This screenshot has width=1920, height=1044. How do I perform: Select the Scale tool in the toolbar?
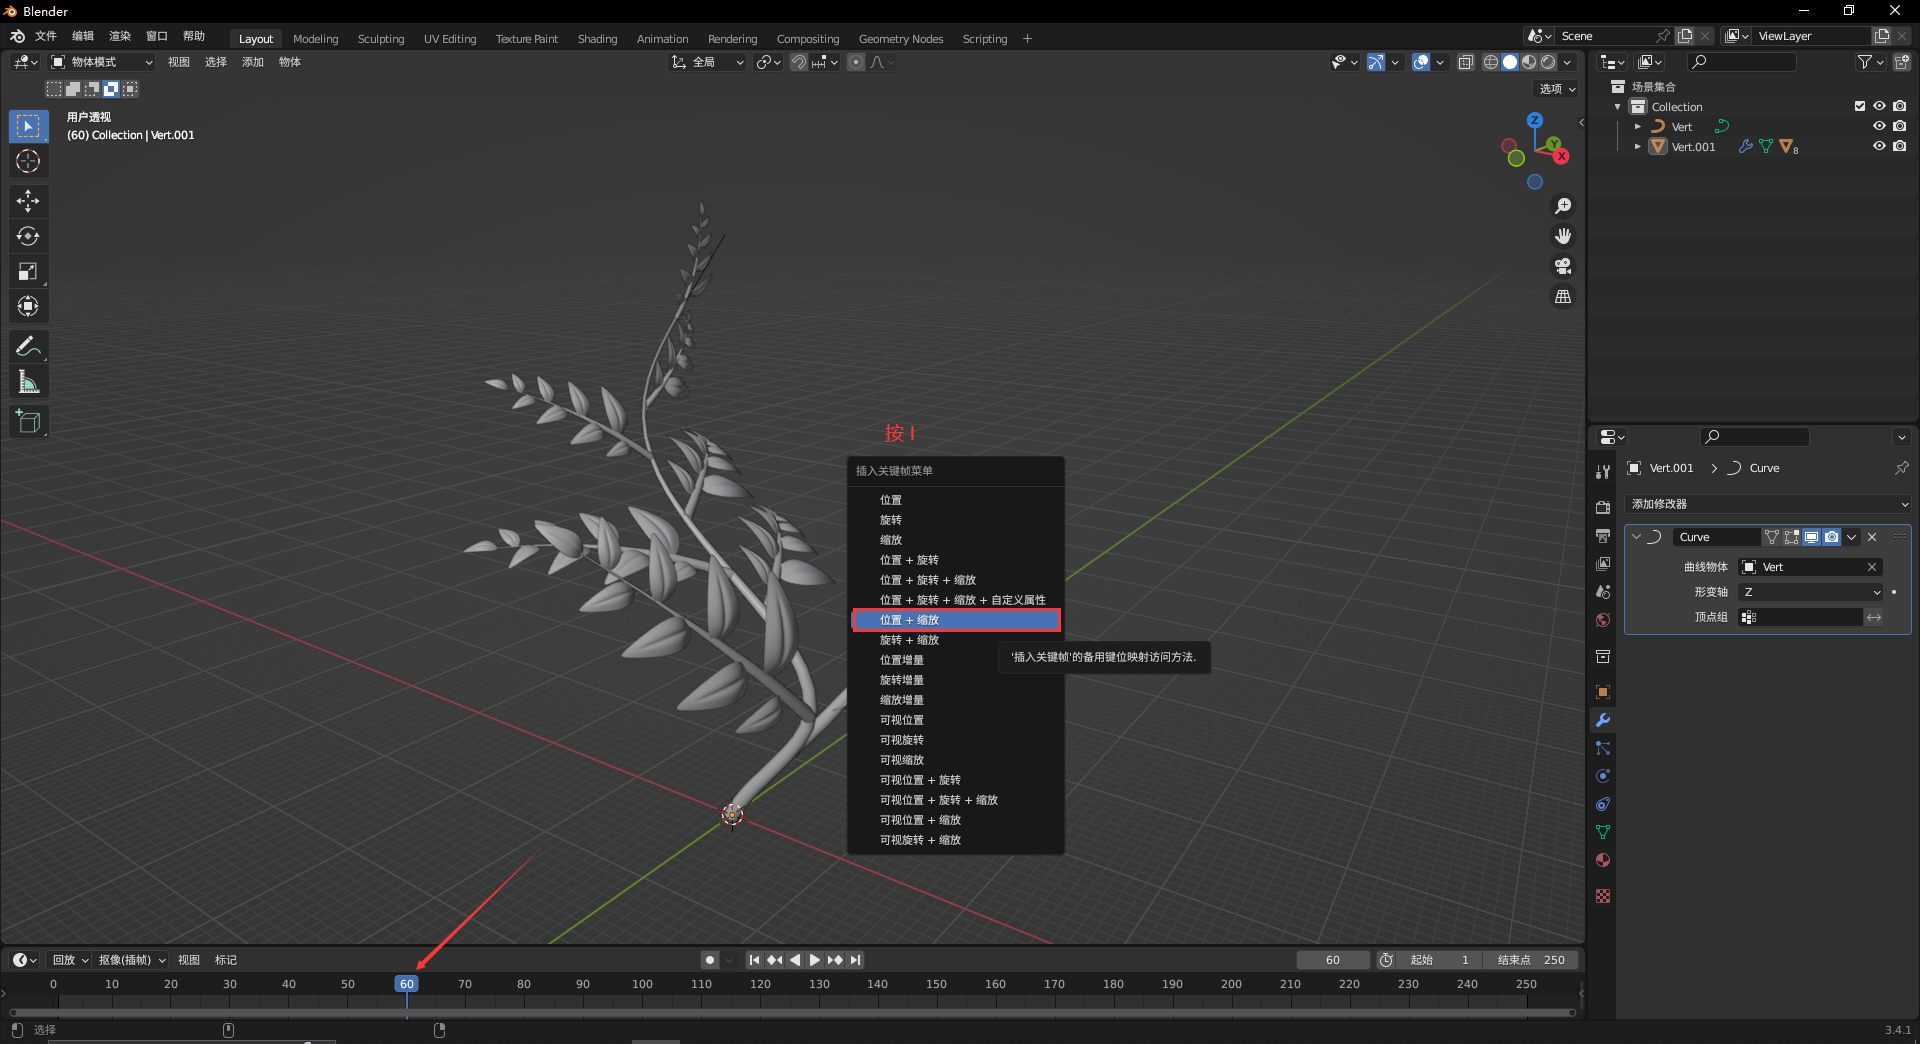point(28,271)
